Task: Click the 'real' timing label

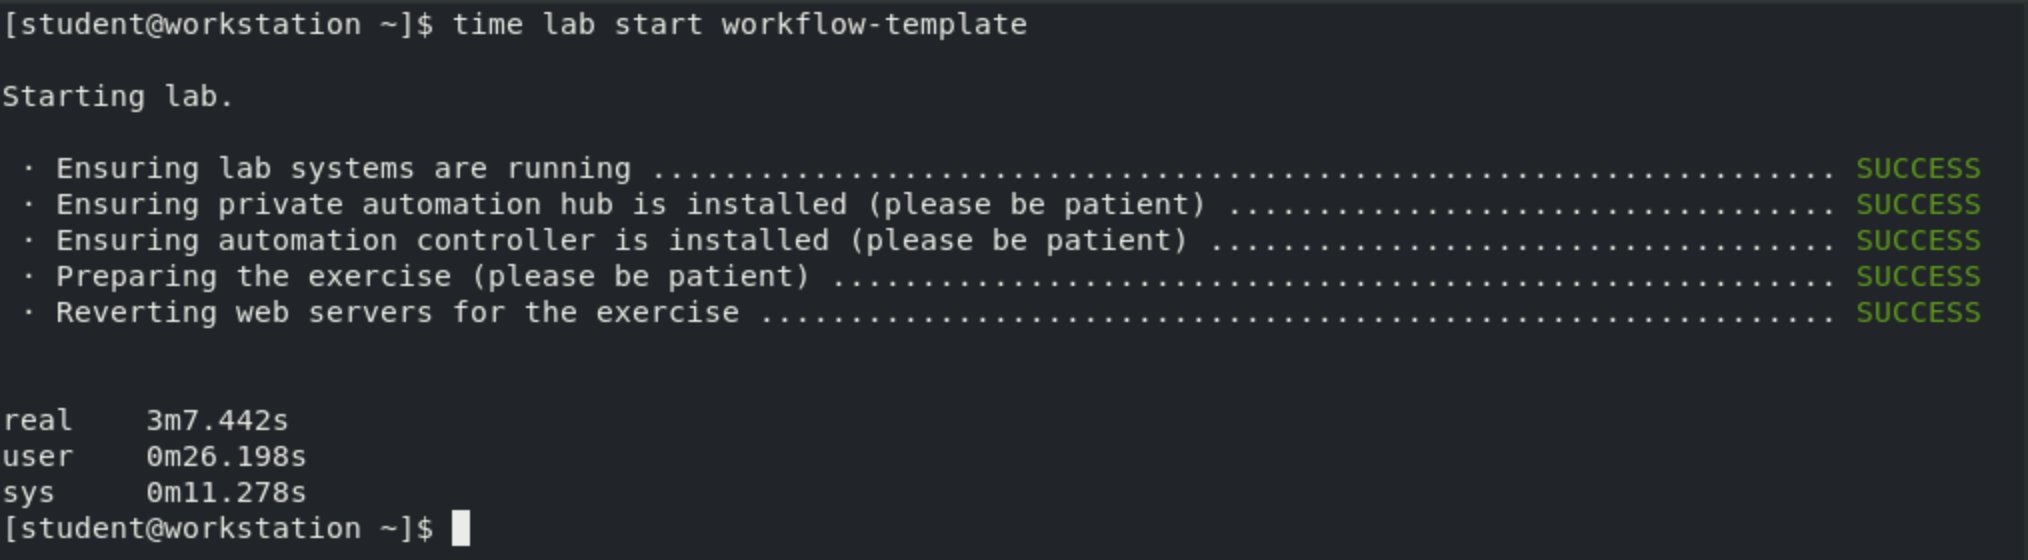Action: (37, 420)
